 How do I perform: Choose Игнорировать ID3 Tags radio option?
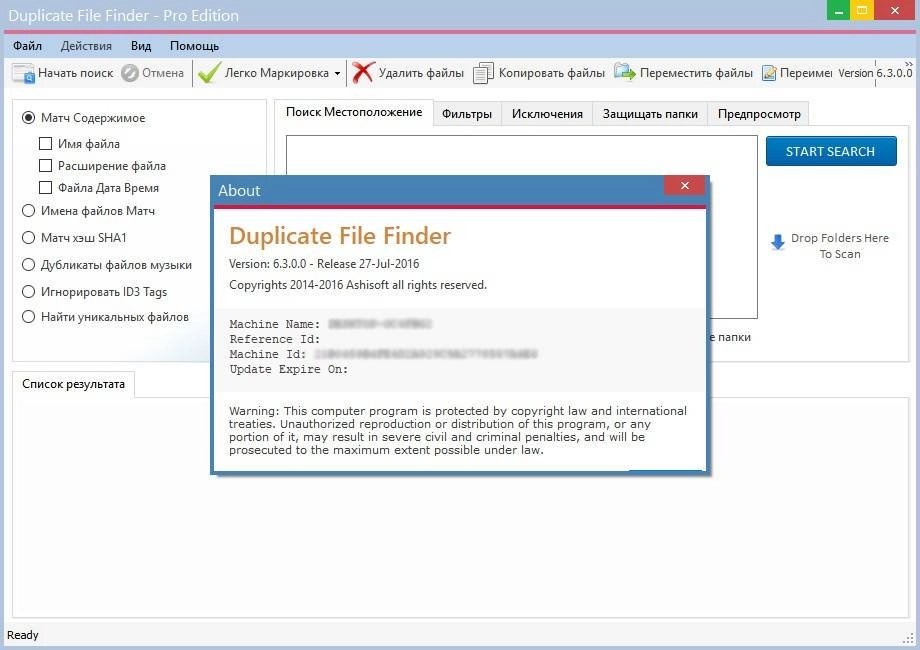tap(28, 292)
